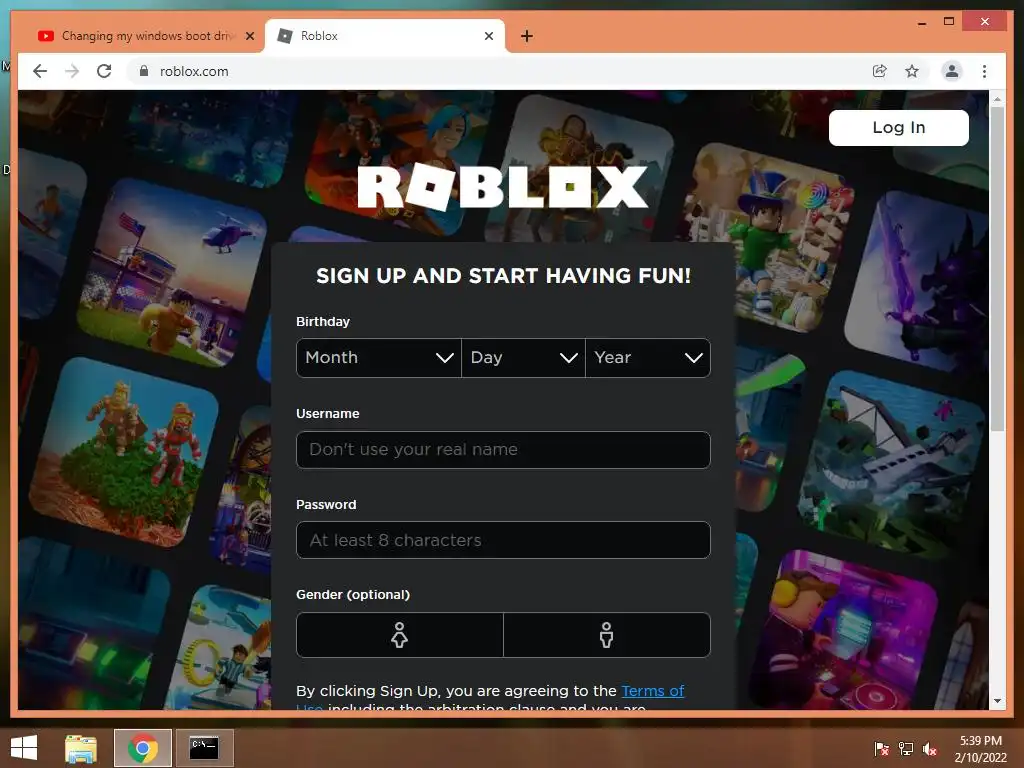Click the roblox.com address bar
Viewport: 1024px width, 768px height.
496,71
